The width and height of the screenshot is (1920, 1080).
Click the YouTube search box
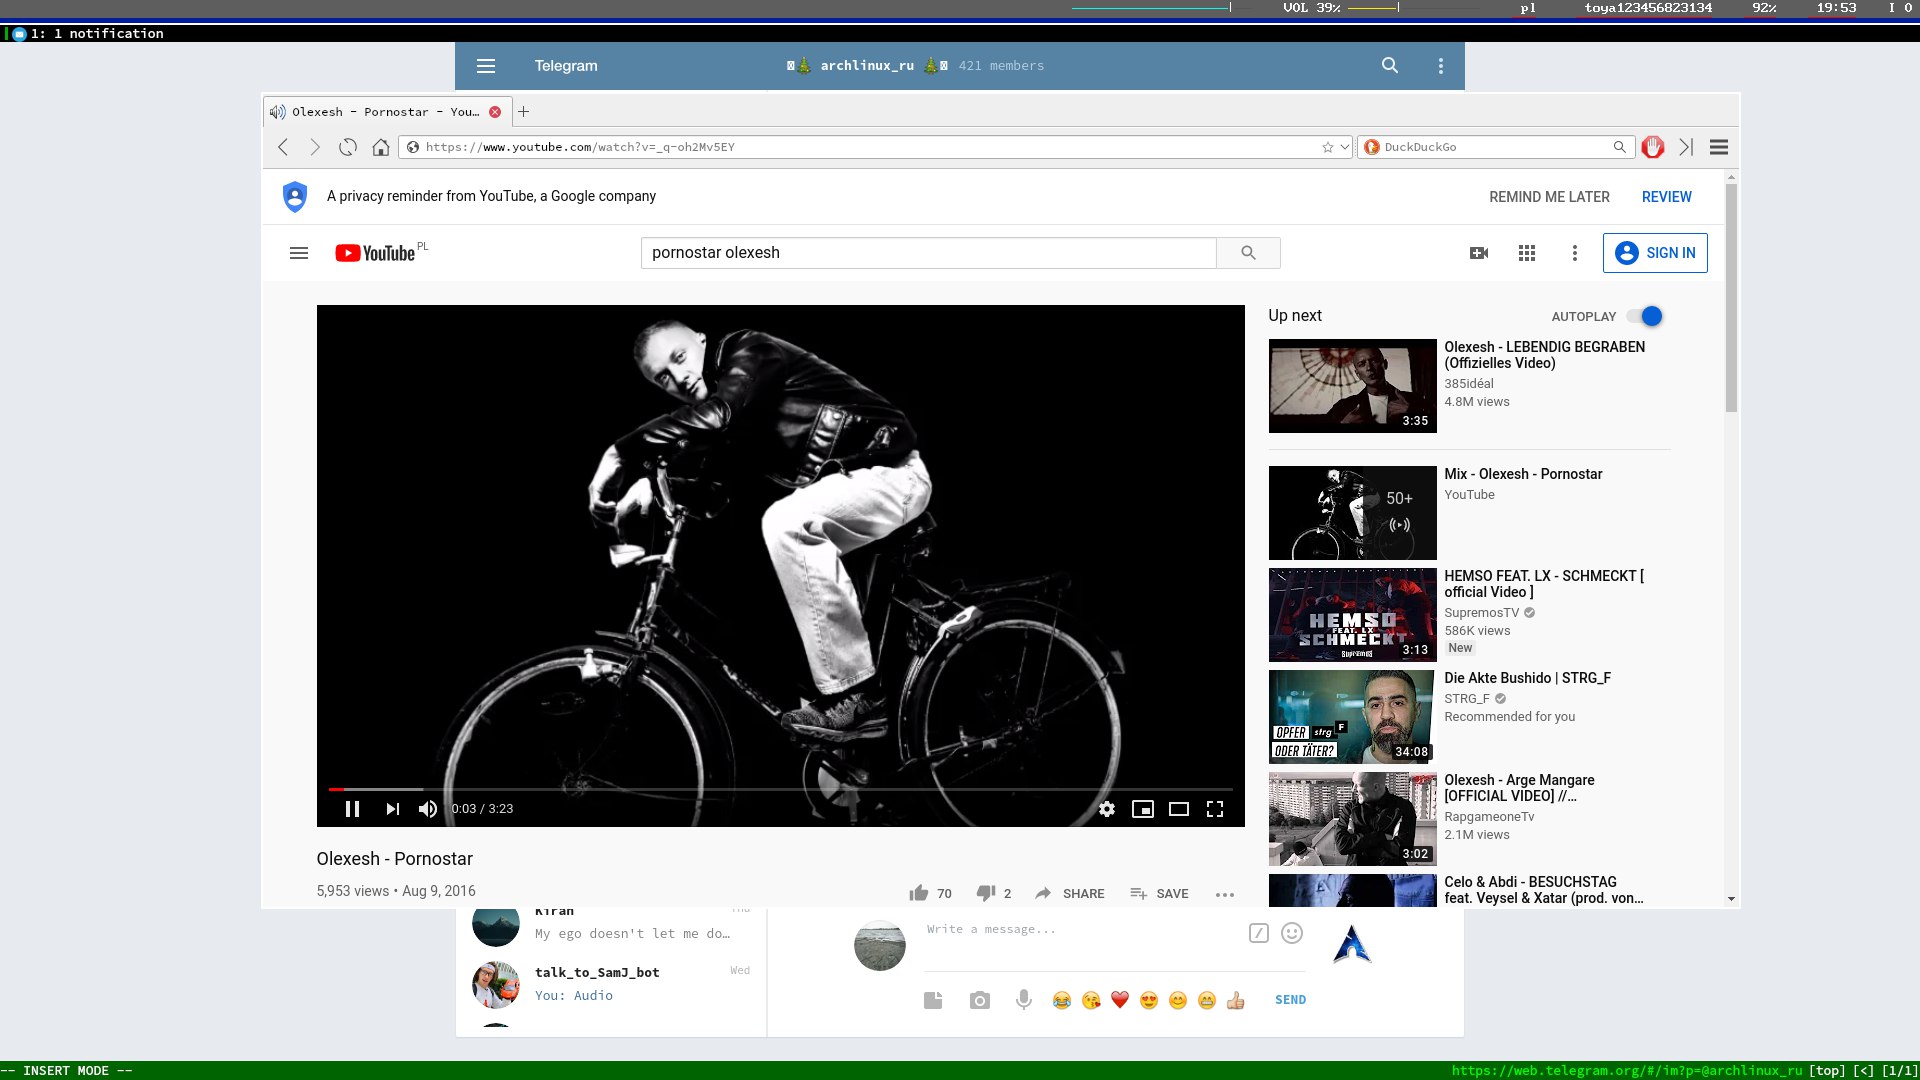tap(928, 253)
